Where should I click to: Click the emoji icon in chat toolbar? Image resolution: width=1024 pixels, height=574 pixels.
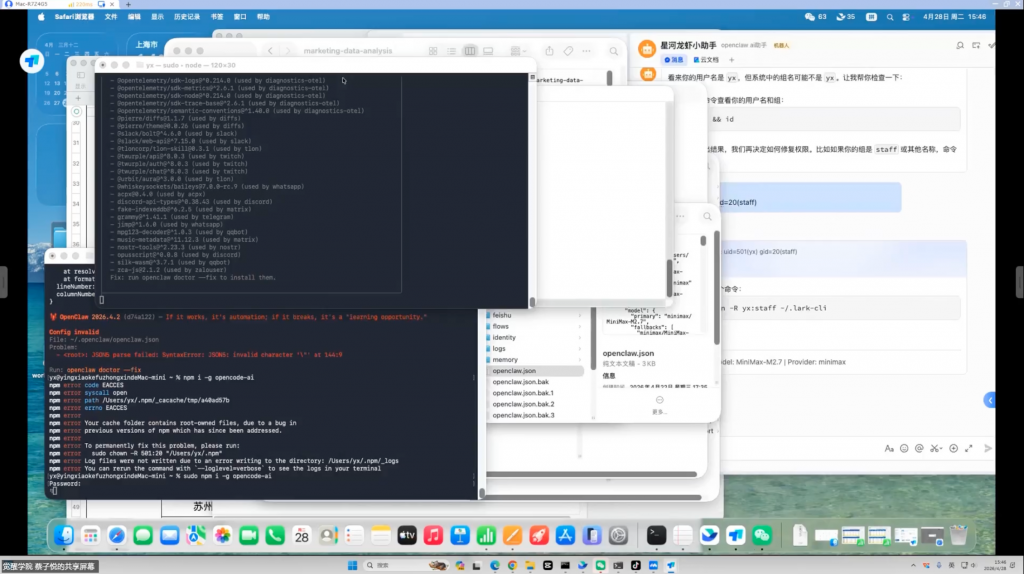coord(904,449)
